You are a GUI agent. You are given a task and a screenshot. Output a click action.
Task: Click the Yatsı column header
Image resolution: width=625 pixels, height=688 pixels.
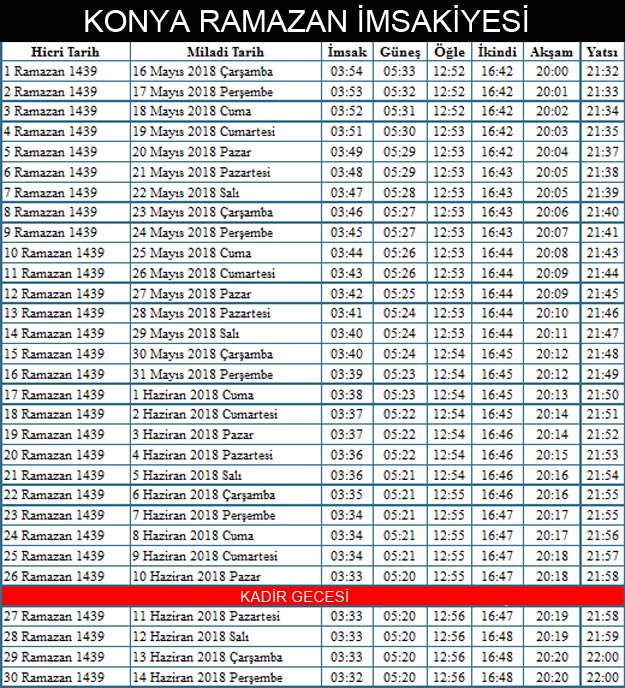point(601,52)
